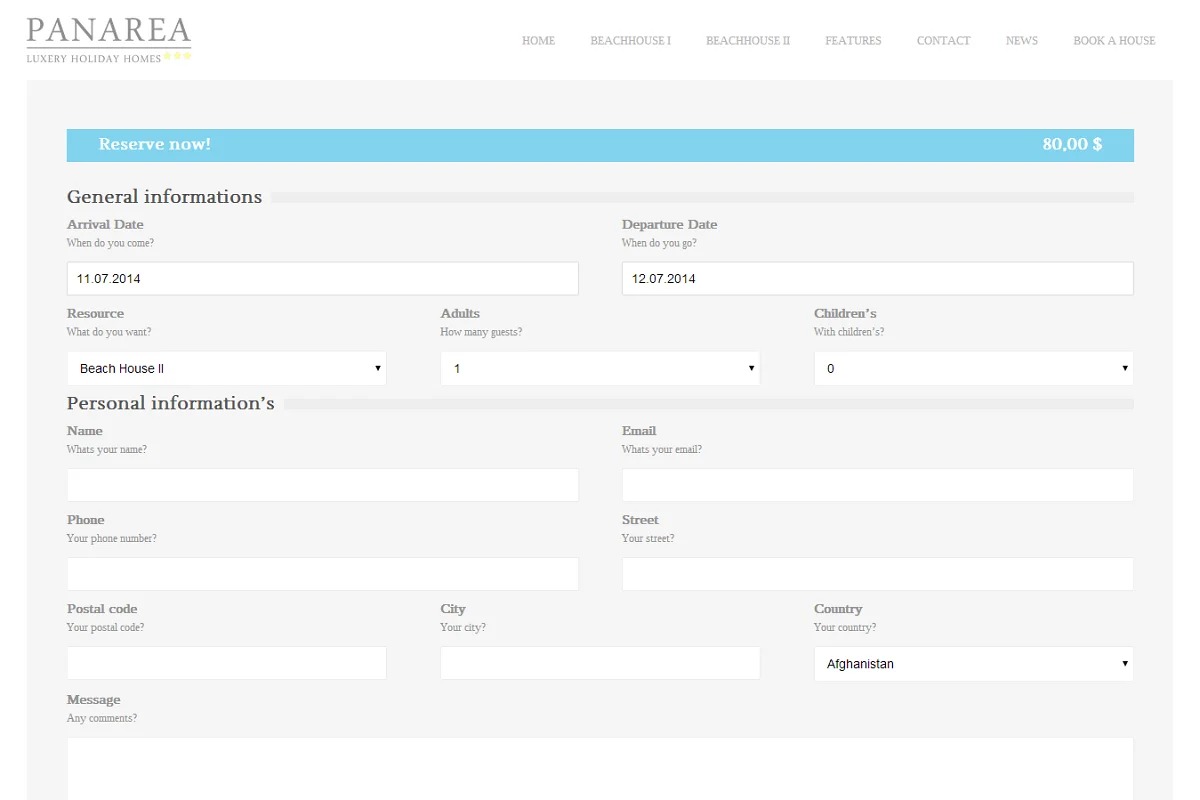
Task: Open the Children's count dropdown
Action: (x=973, y=368)
